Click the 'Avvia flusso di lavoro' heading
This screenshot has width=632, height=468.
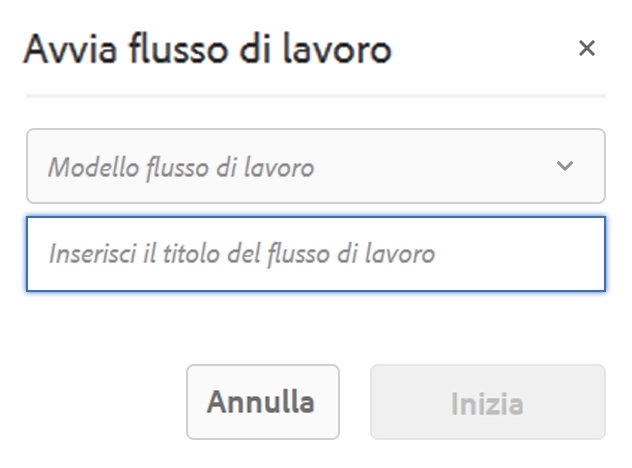208,49
